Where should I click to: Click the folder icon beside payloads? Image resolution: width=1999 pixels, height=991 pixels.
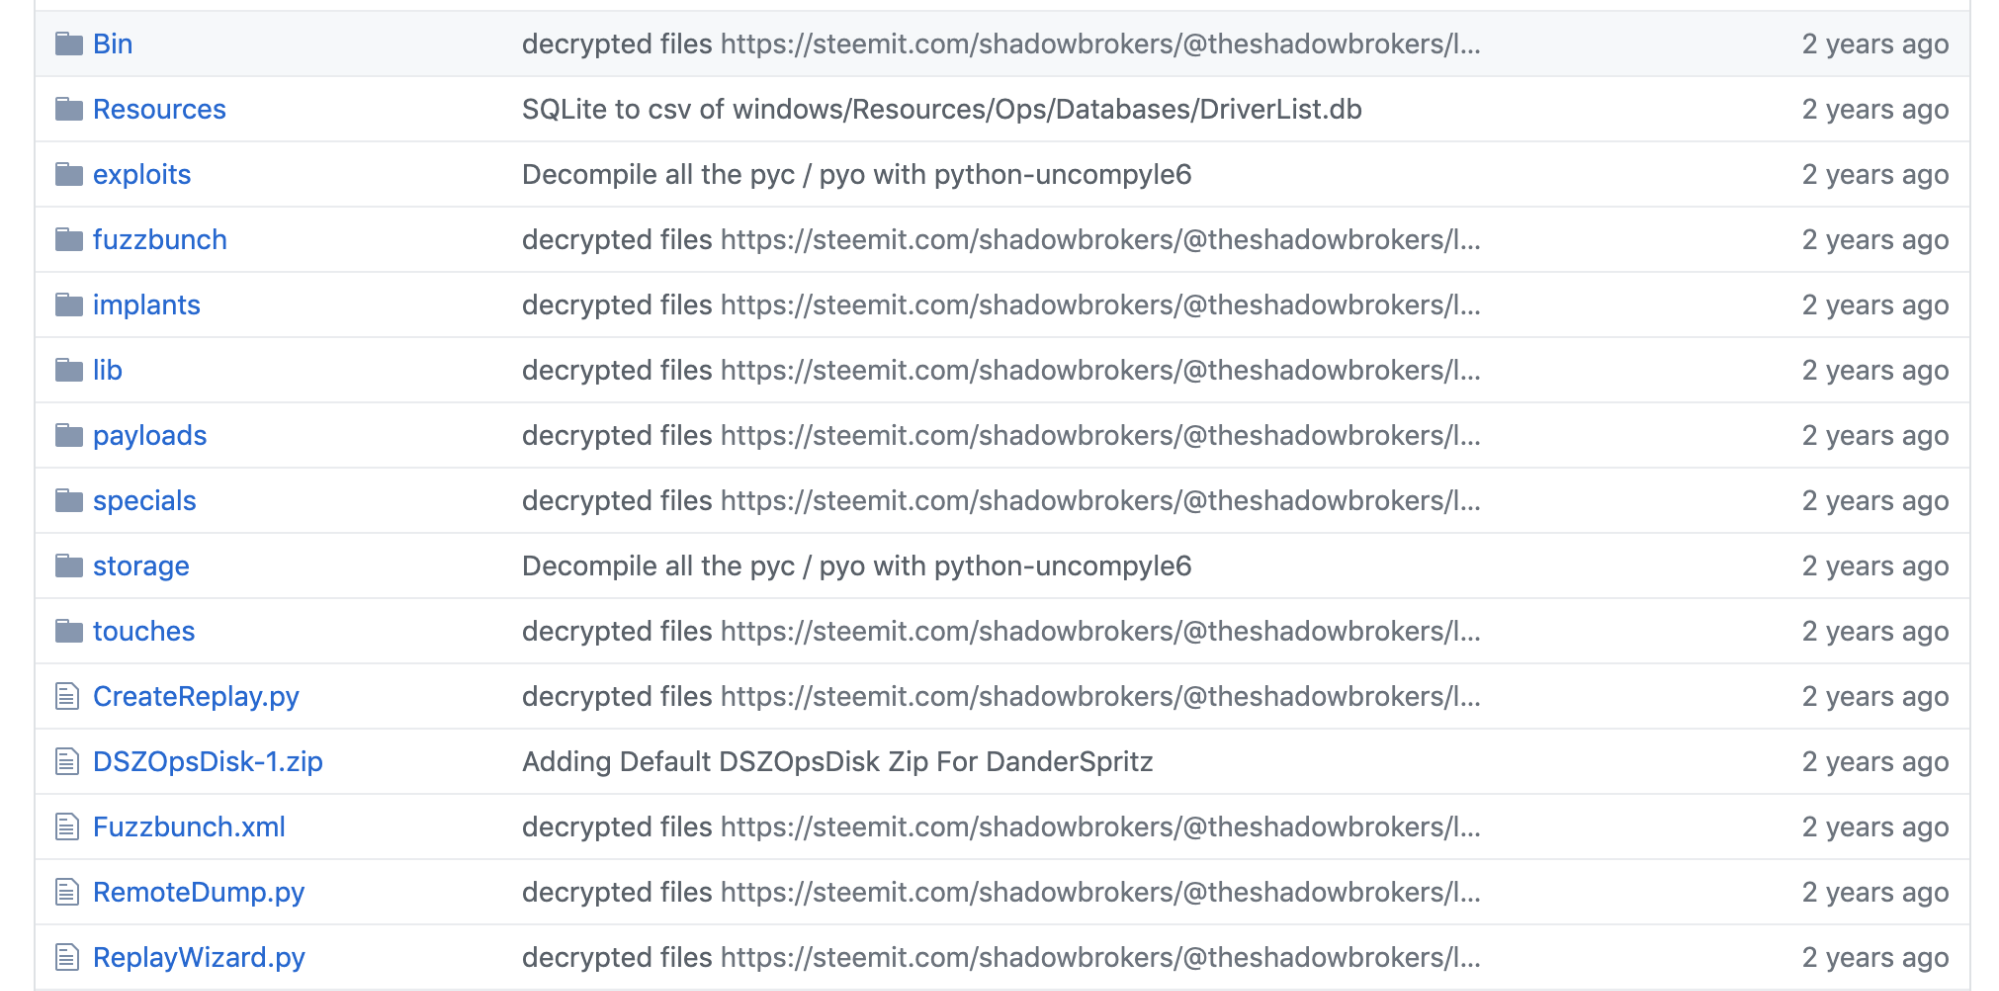click(69, 436)
